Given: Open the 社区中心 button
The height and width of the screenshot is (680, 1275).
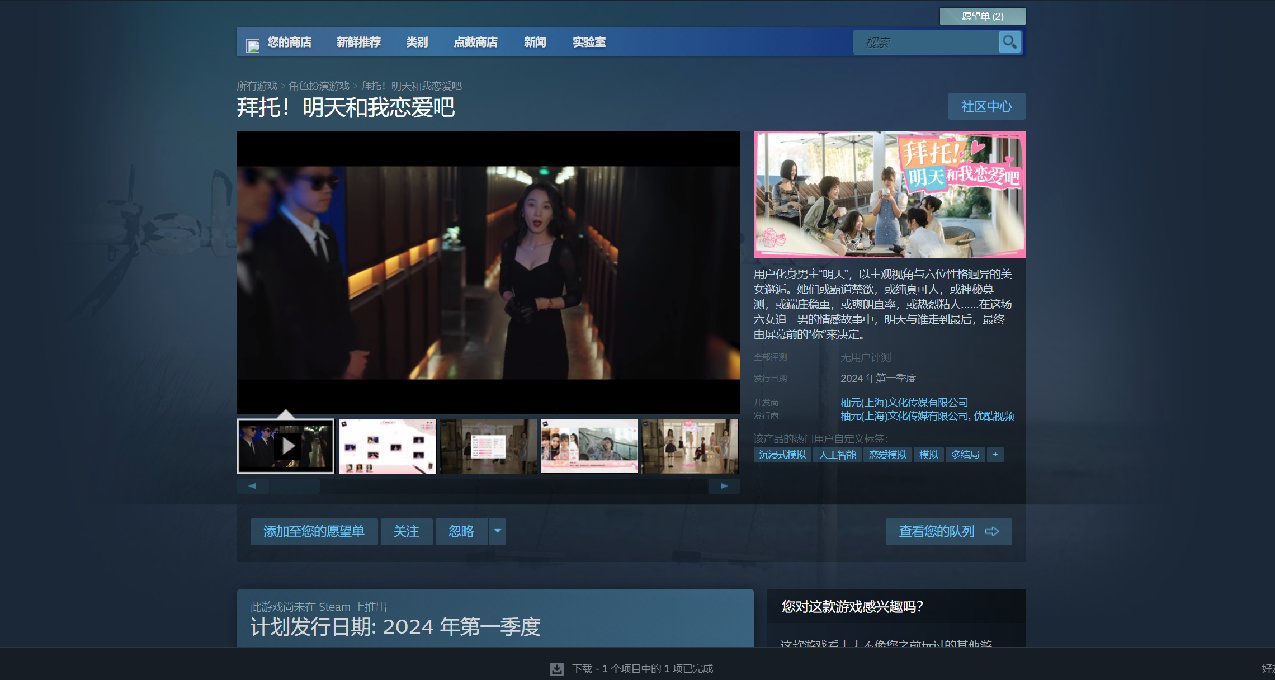Looking at the screenshot, I should (987, 107).
